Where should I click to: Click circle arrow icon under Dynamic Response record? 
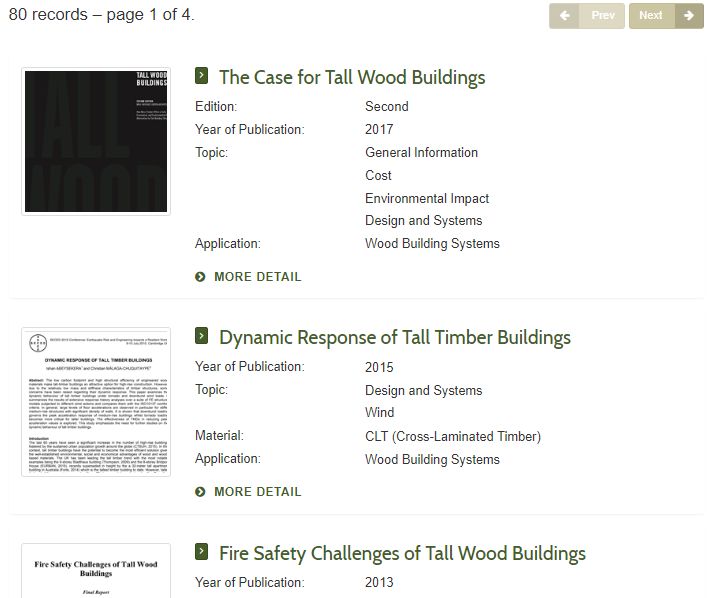[200, 492]
